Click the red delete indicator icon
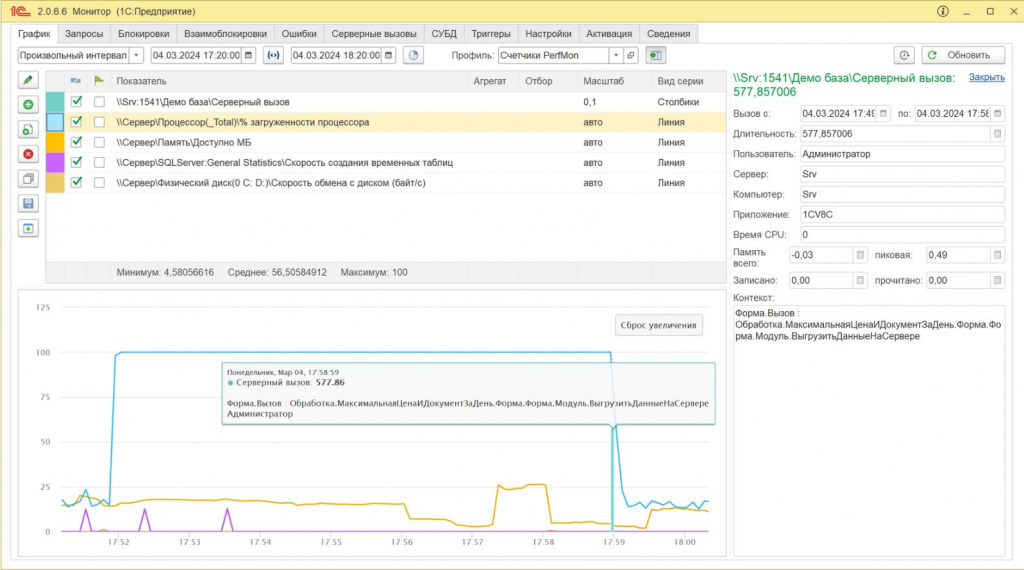 click(x=28, y=154)
